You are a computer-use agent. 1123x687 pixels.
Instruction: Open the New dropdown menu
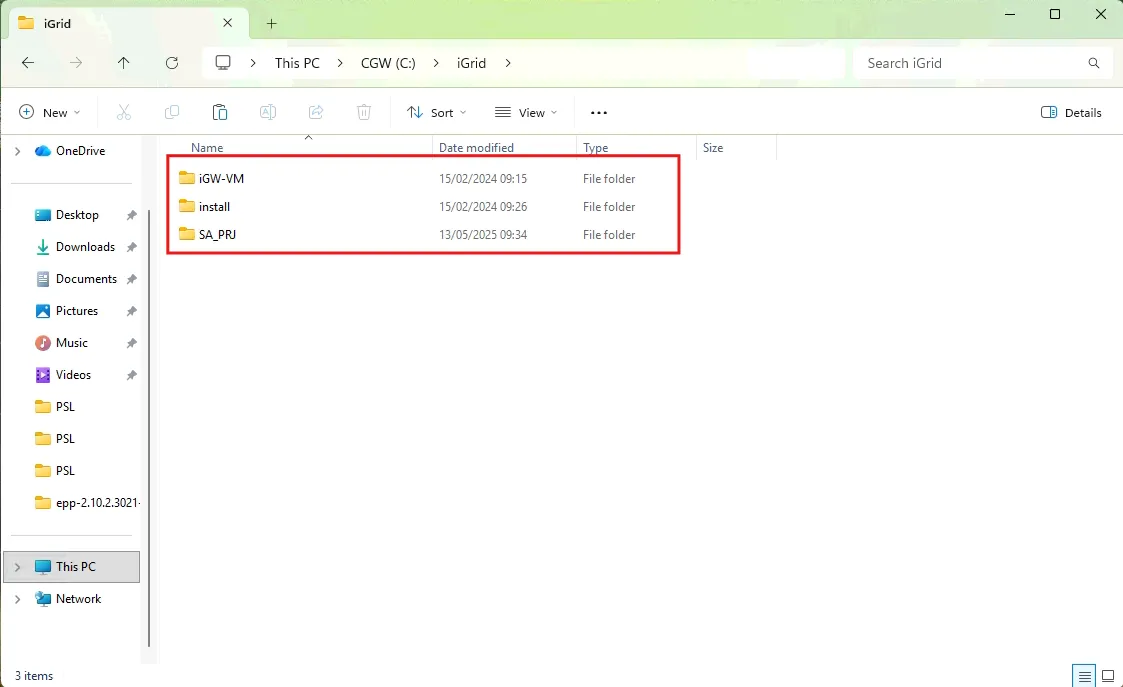(49, 112)
